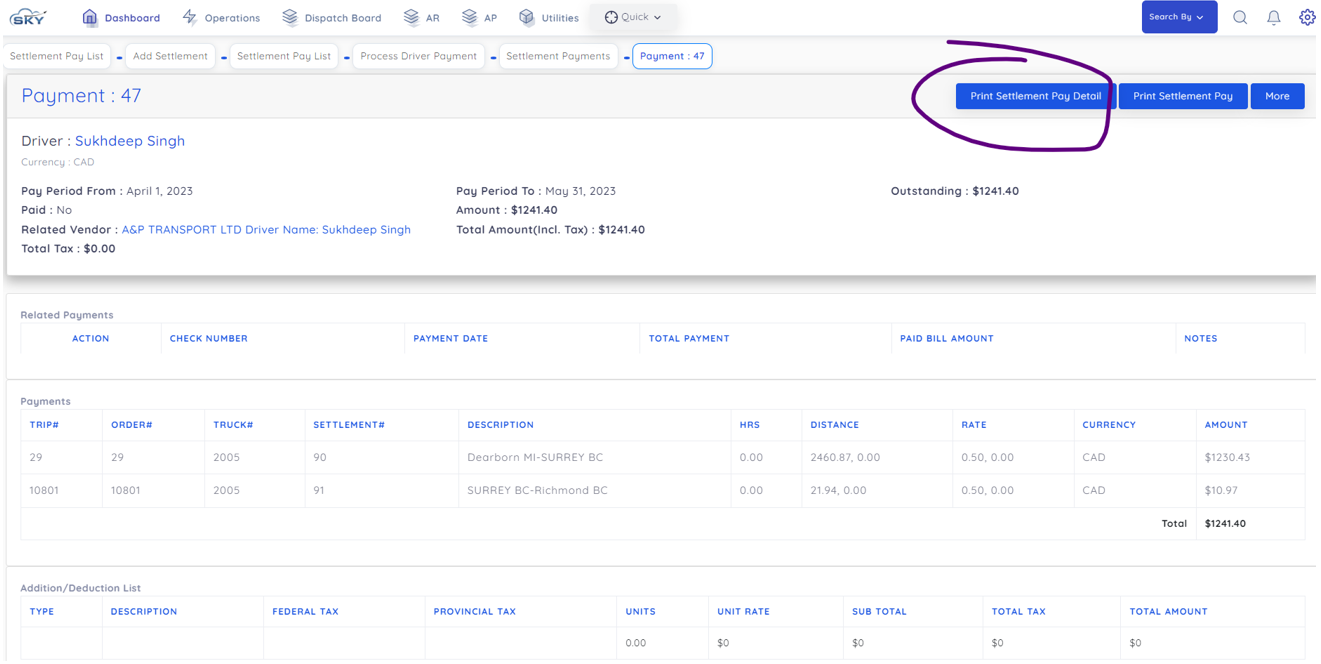The image size is (1321, 664).
Task: Click the Print Settlement Pay button
Action: [x=1182, y=96]
